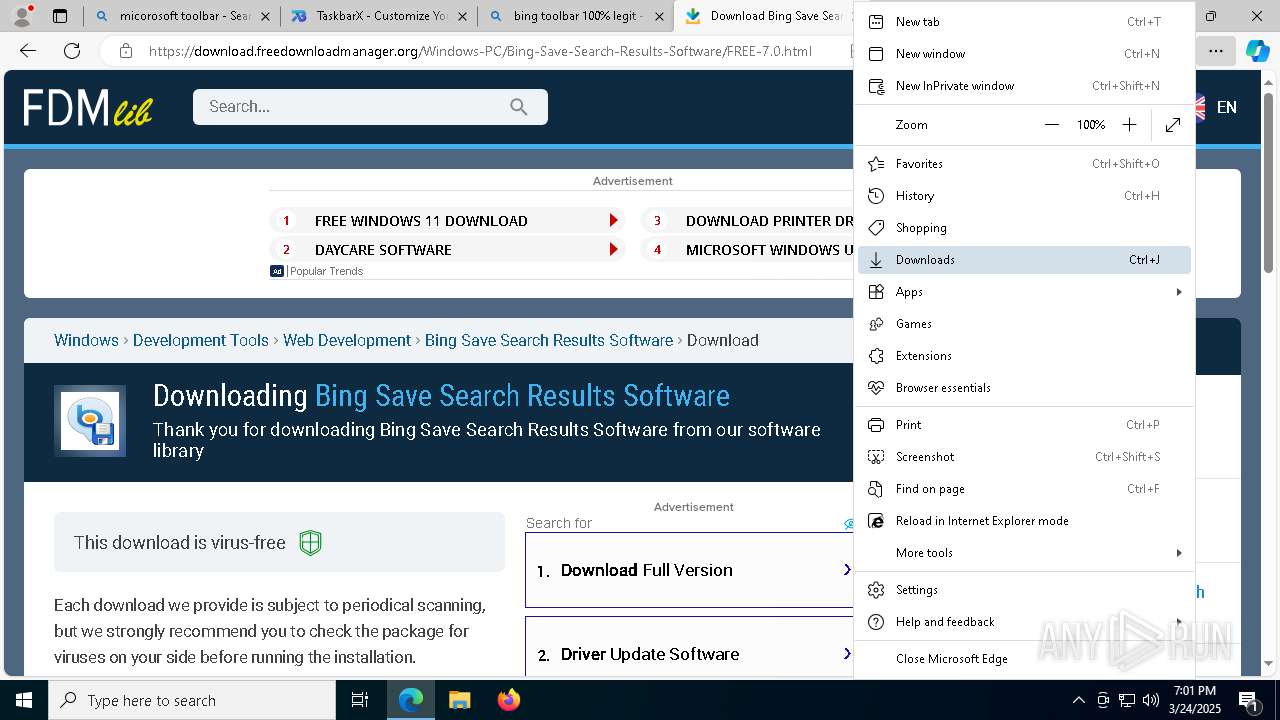Open the profile avatar icon
The height and width of the screenshot is (720, 1280).
[x=22, y=16]
